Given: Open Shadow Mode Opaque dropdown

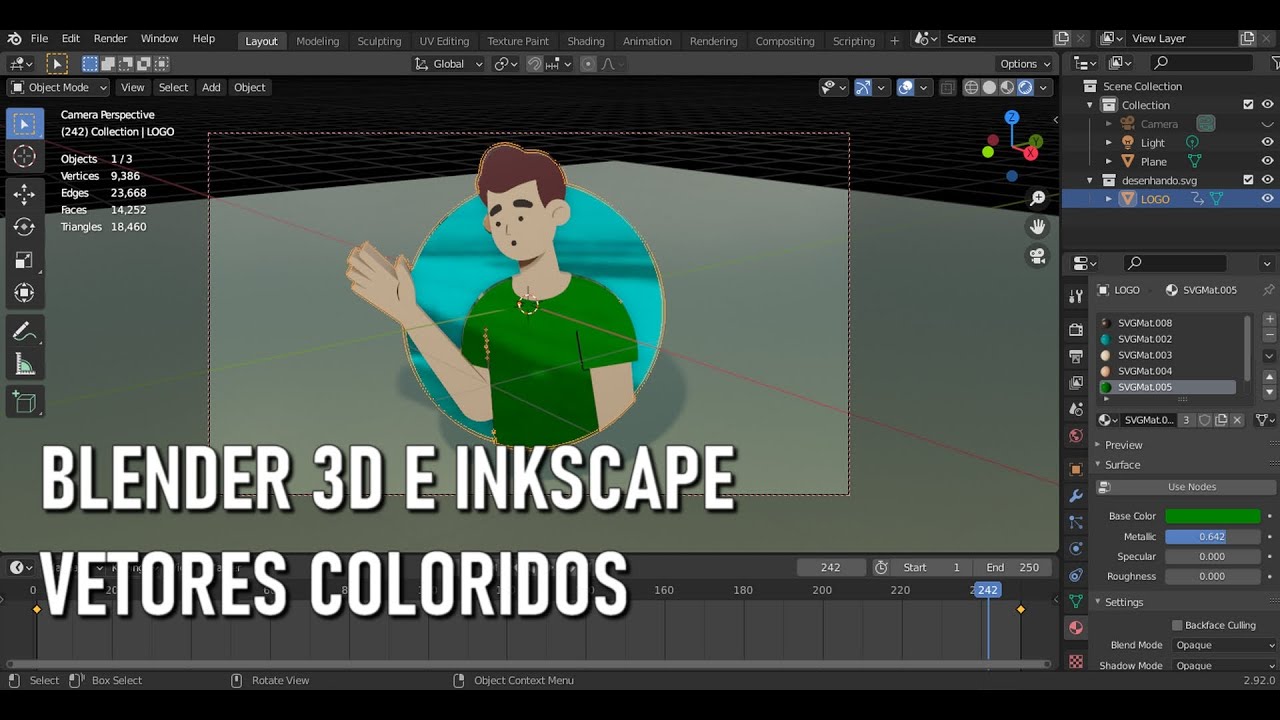Looking at the screenshot, I should pos(1224,665).
